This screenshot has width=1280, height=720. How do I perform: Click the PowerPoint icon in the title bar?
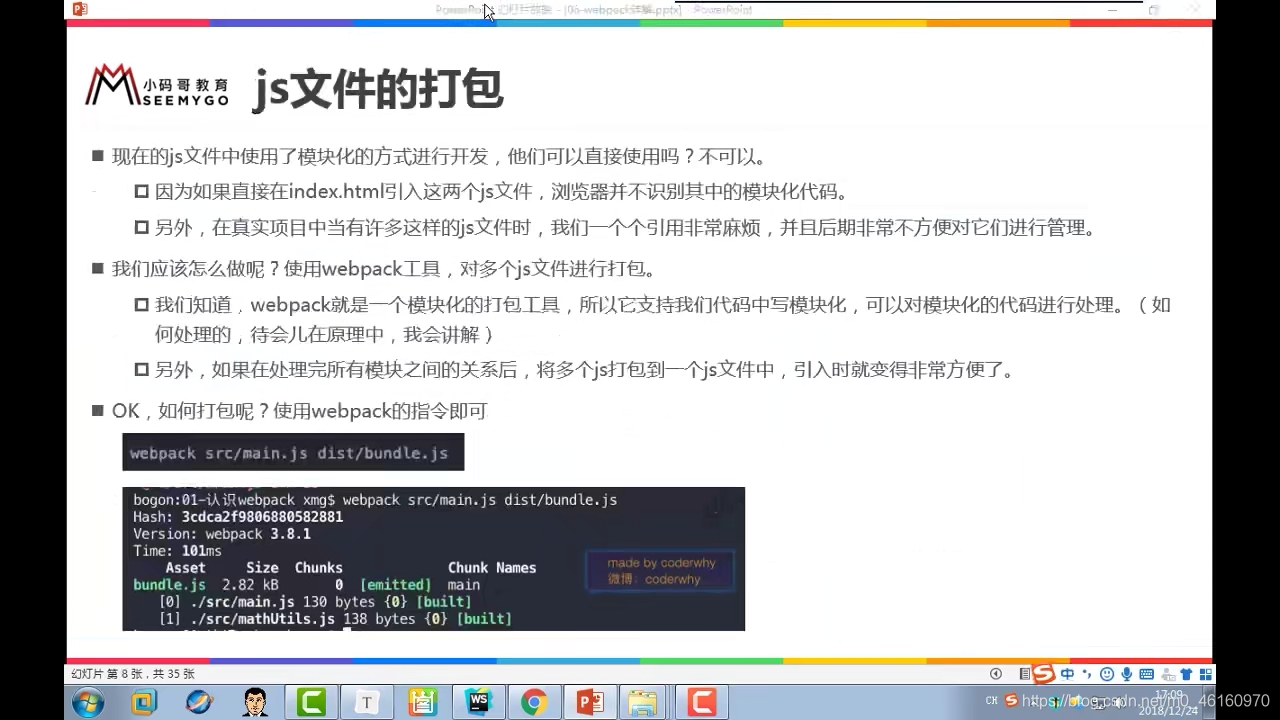[x=80, y=10]
